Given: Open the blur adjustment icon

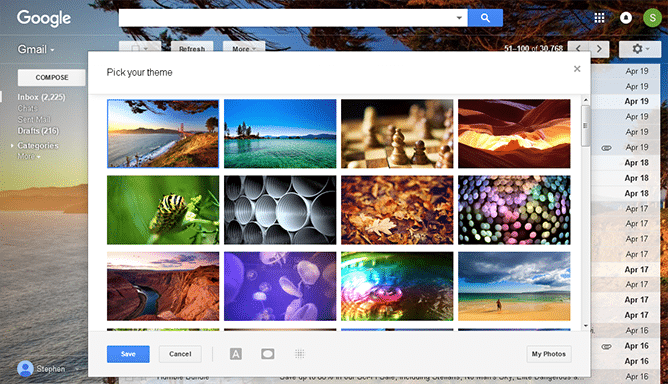Looking at the screenshot, I should (299, 354).
